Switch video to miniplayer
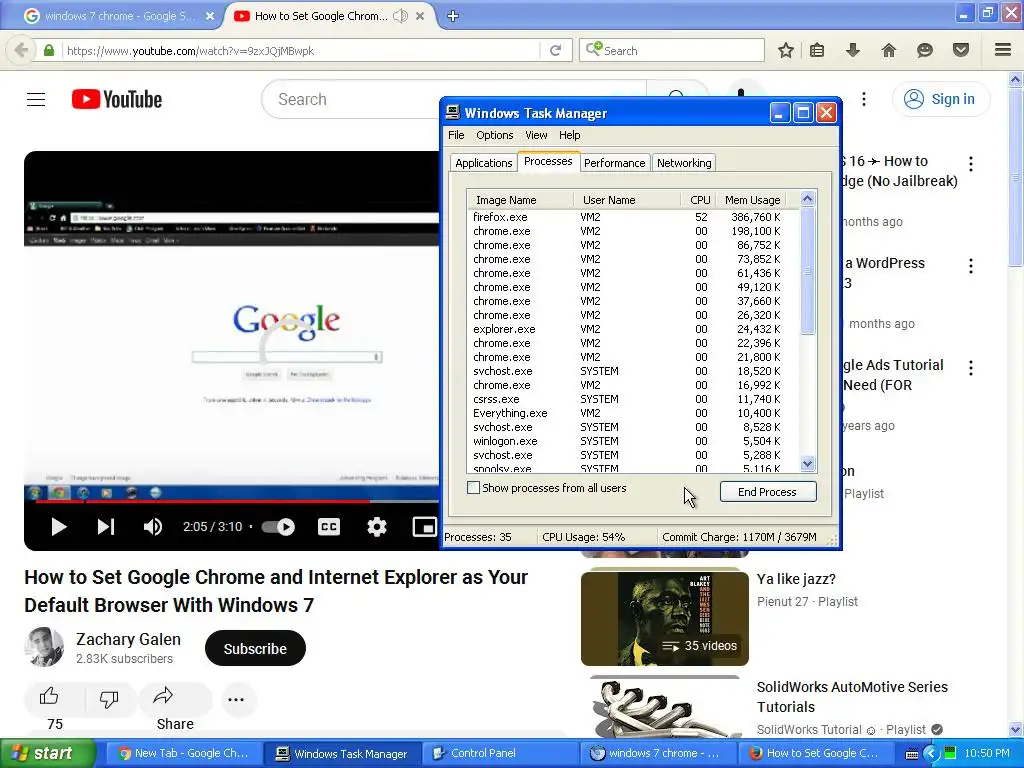 [x=424, y=526]
